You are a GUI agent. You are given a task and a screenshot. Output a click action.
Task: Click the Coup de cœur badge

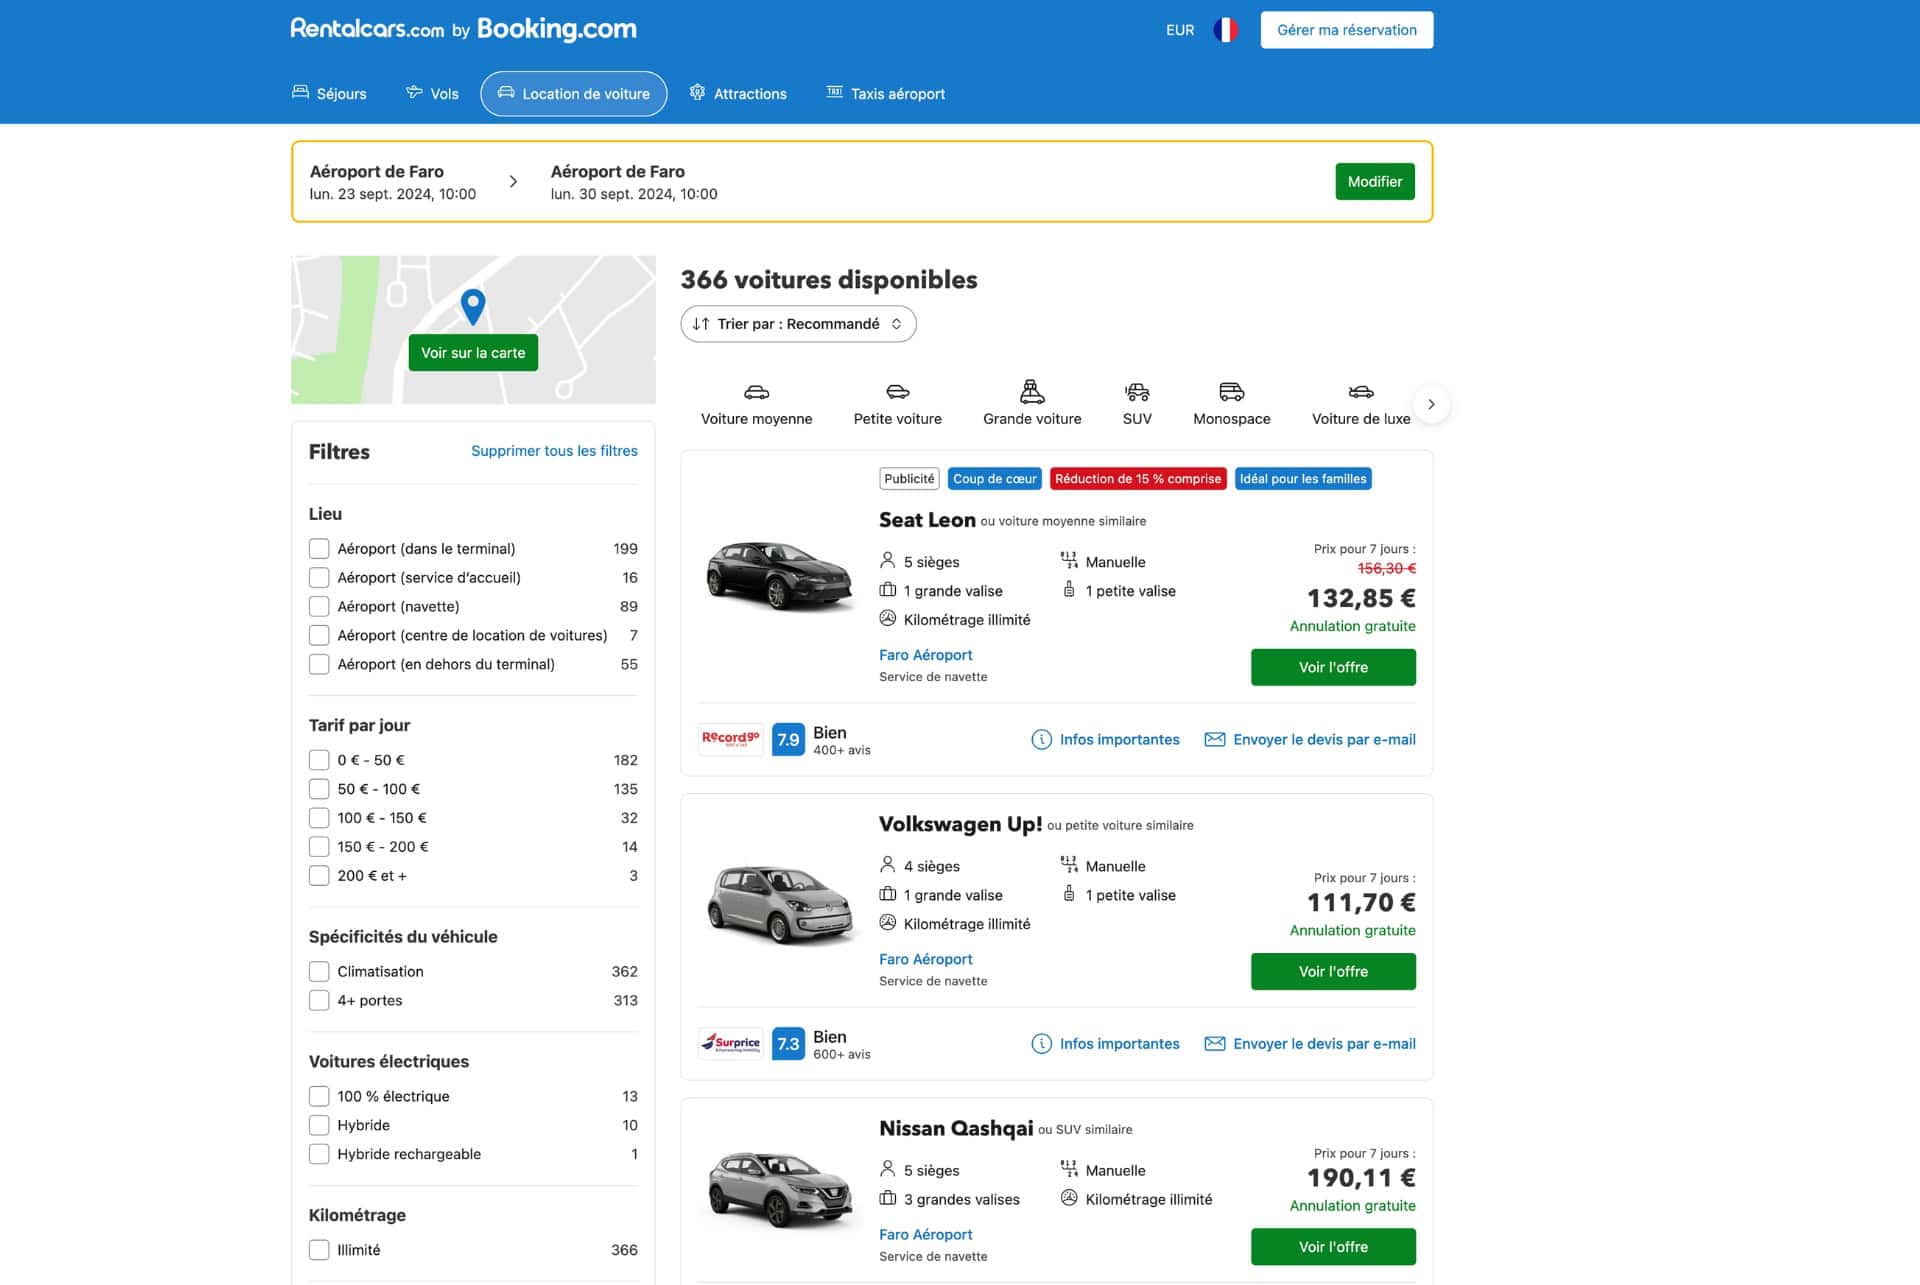tap(994, 479)
